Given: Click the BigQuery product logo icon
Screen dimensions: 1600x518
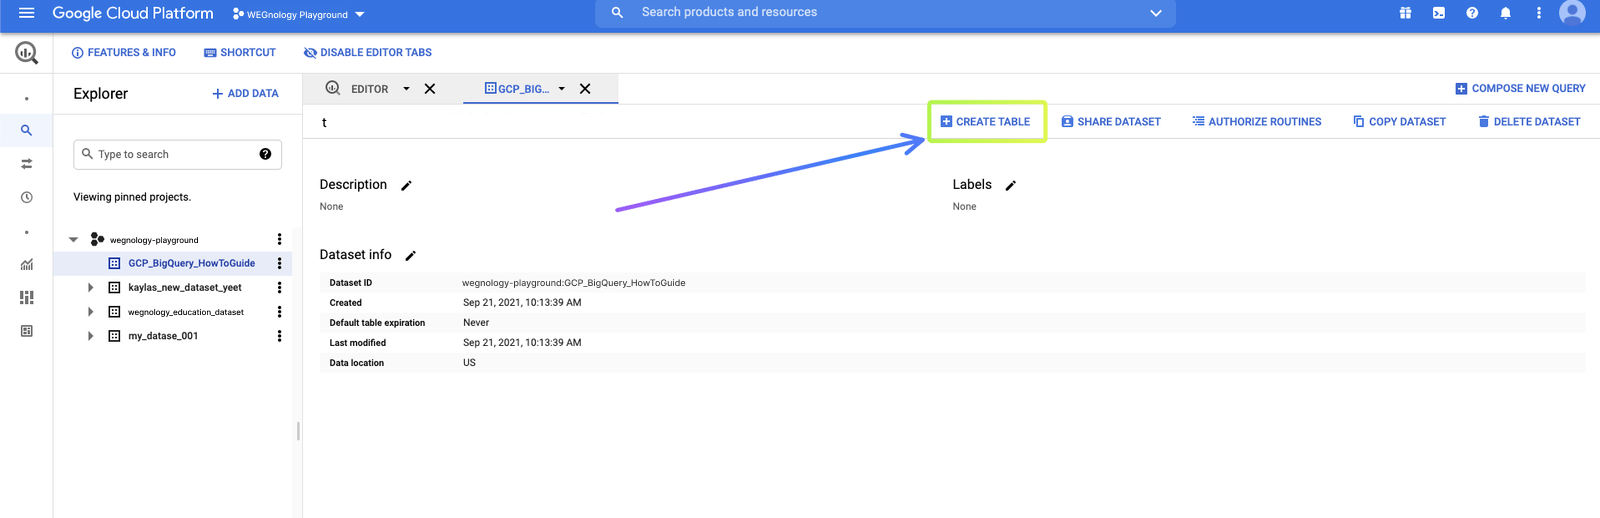Looking at the screenshot, I should click(x=26, y=53).
